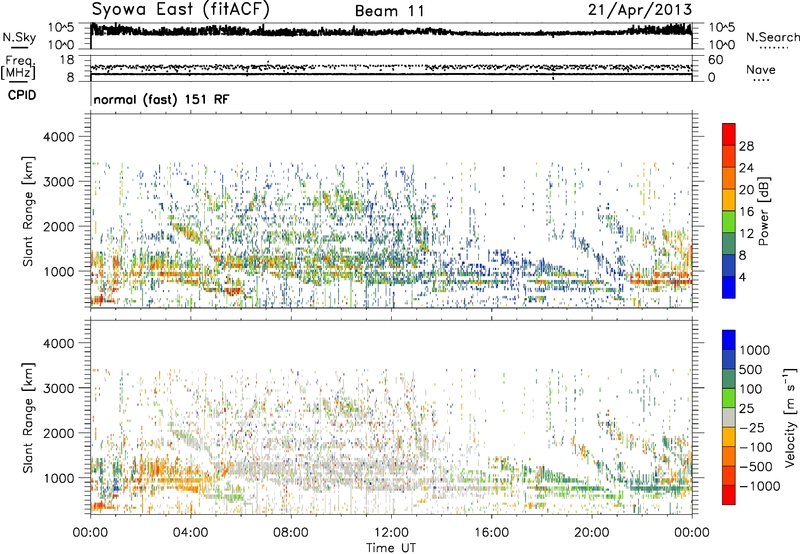The height and width of the screenshot is (554, 800).
Task: Select the yellow-orange 16–20 dB Power swatch
Action: [729, 200]
